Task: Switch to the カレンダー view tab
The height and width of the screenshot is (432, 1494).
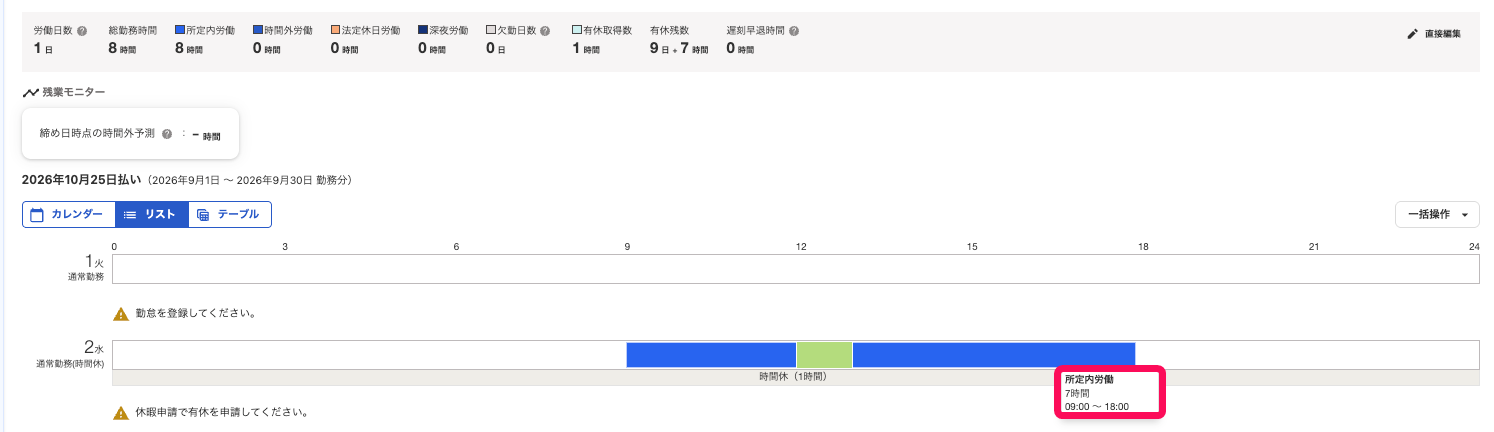Action: pyautogui.click(x=68, y=214)
